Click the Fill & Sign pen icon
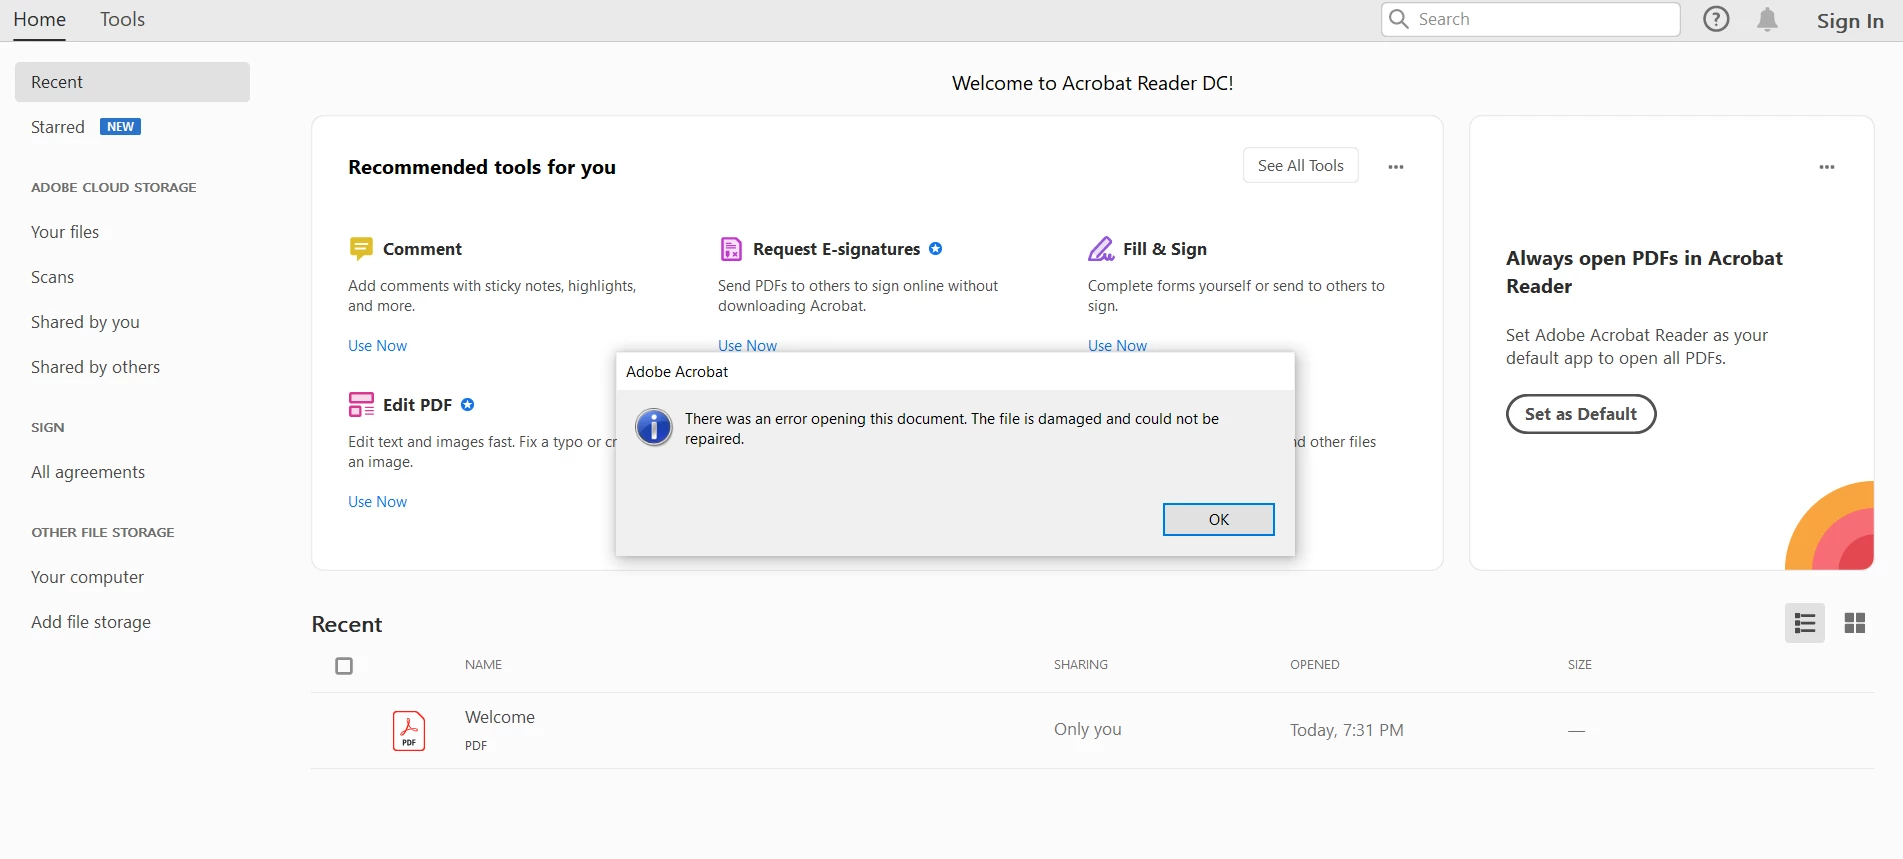 tap(1101, 248)
